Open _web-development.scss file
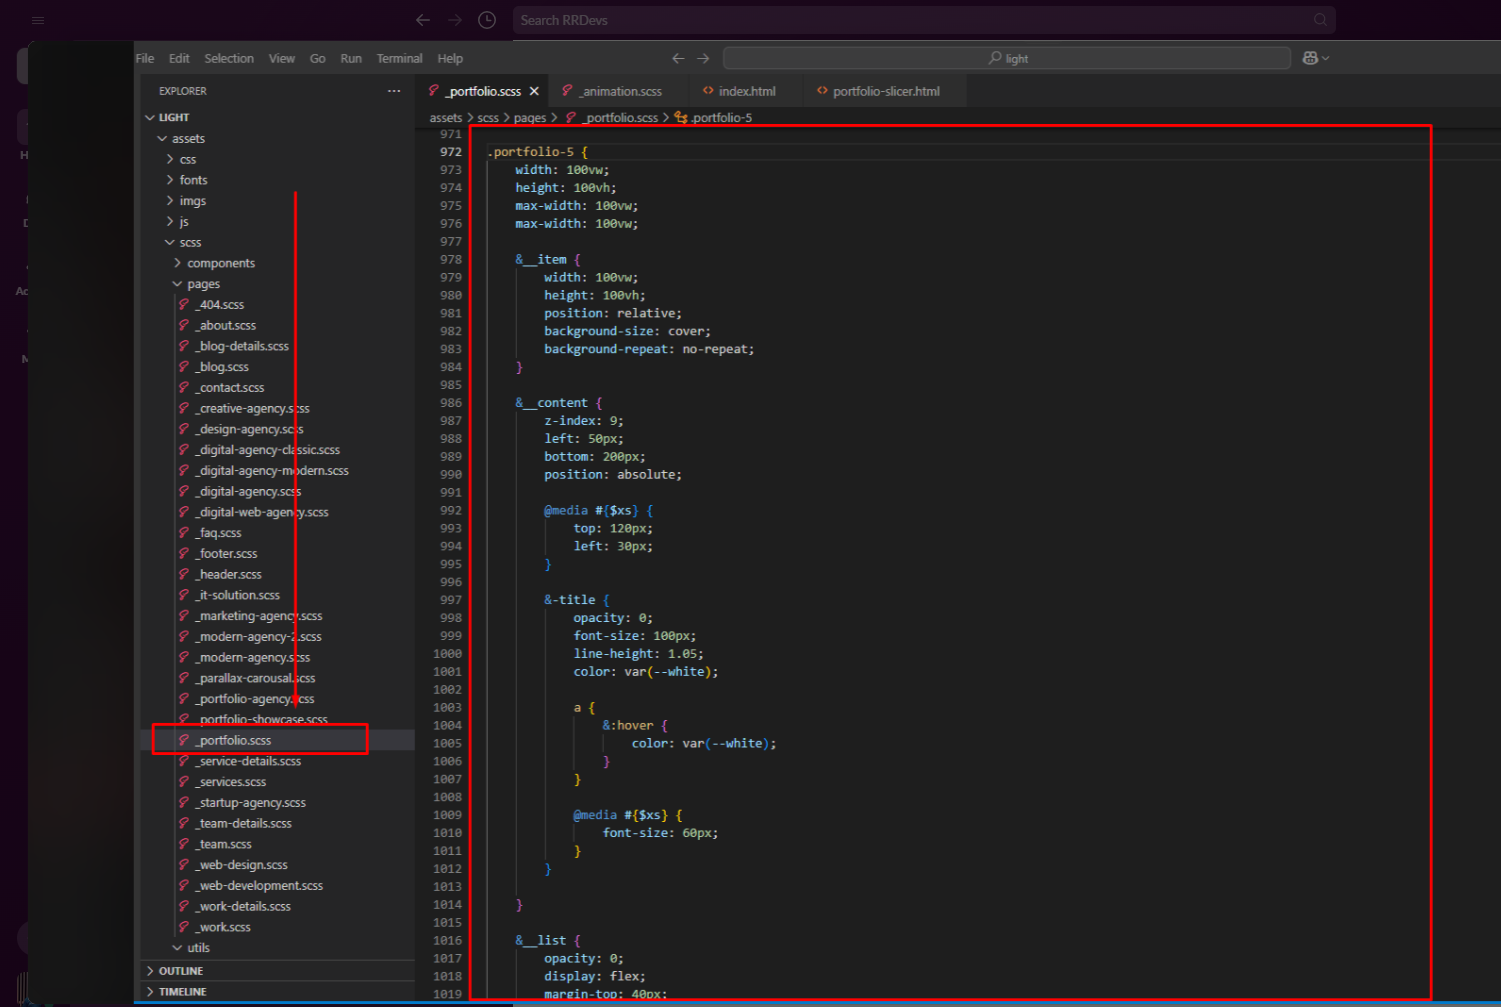The width and height of the screenshot is (1501, 1007). pos(260,886)
